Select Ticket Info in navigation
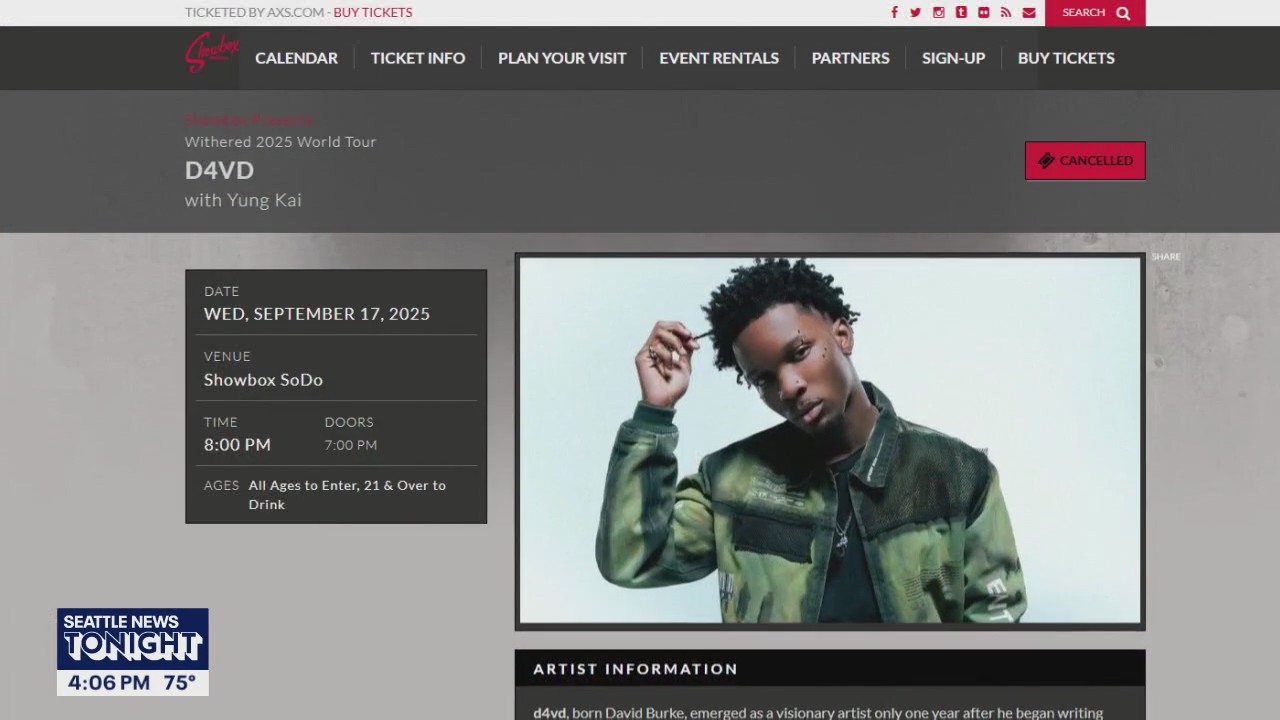This screenshot has height=720, width=1280. click(x=418, y=58)
